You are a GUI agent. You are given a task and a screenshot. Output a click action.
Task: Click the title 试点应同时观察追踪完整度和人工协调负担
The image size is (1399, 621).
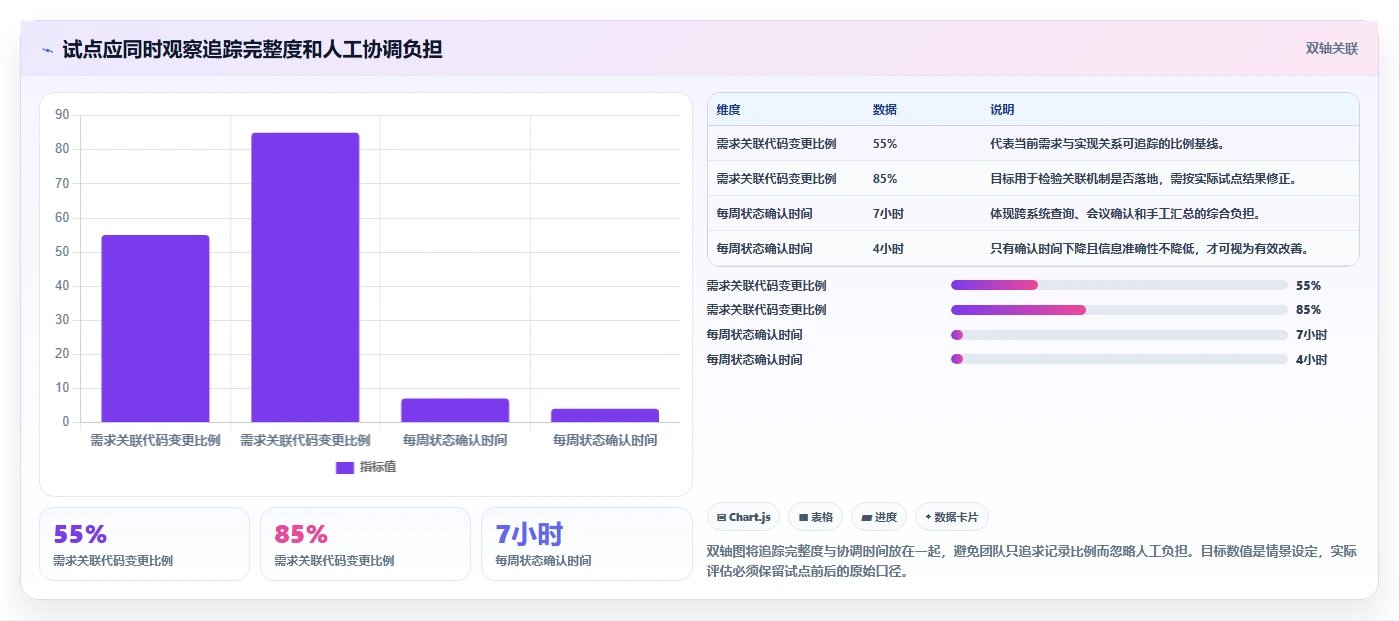pos(252,49)
